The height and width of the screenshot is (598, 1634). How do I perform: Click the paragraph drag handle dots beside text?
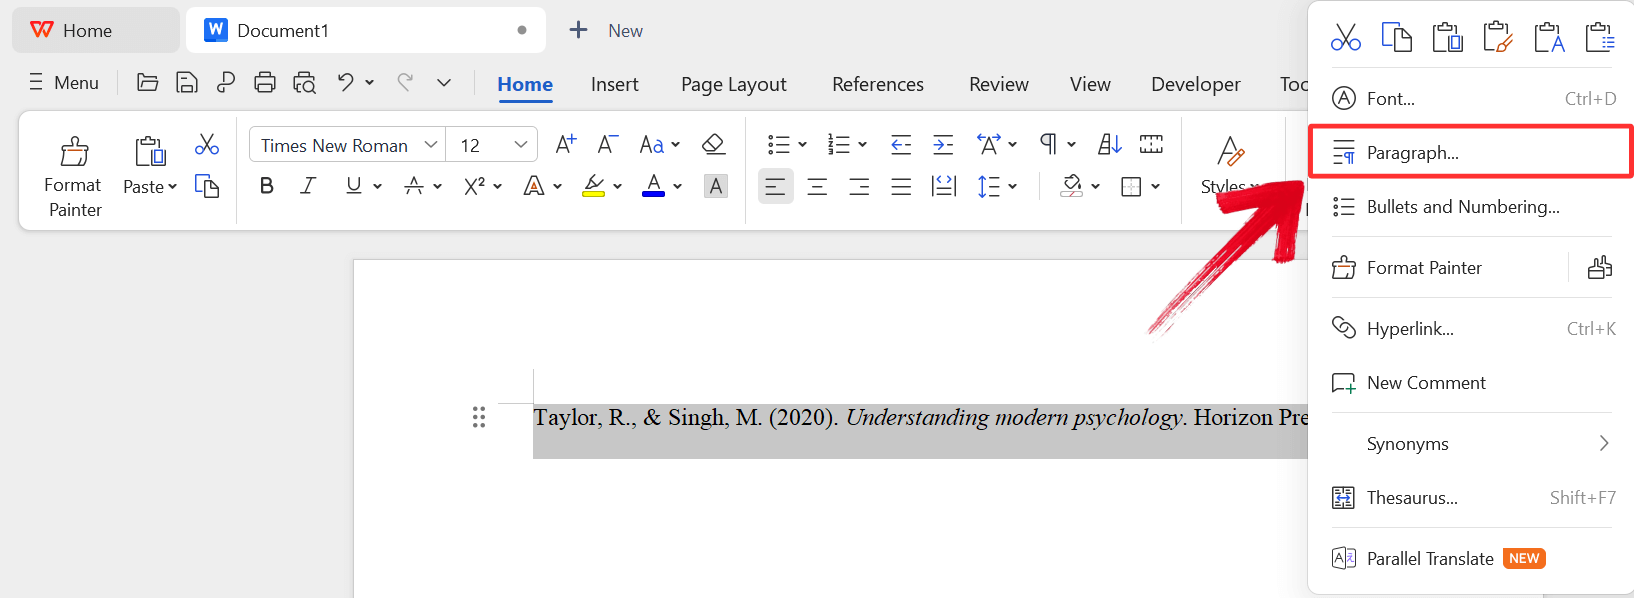[x=479, y=417]
